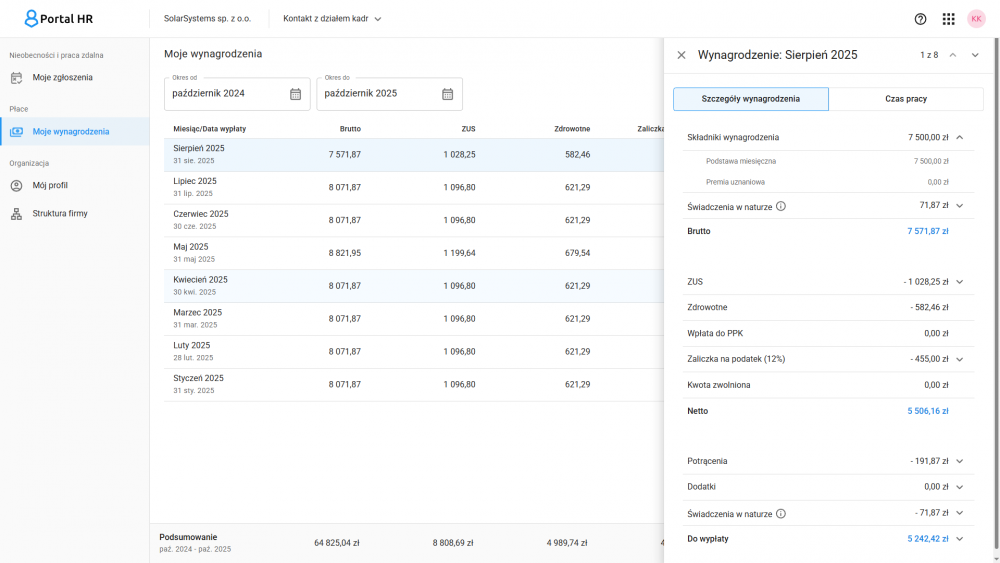Select the Lipiec 2025 salary row

(400, 187)
